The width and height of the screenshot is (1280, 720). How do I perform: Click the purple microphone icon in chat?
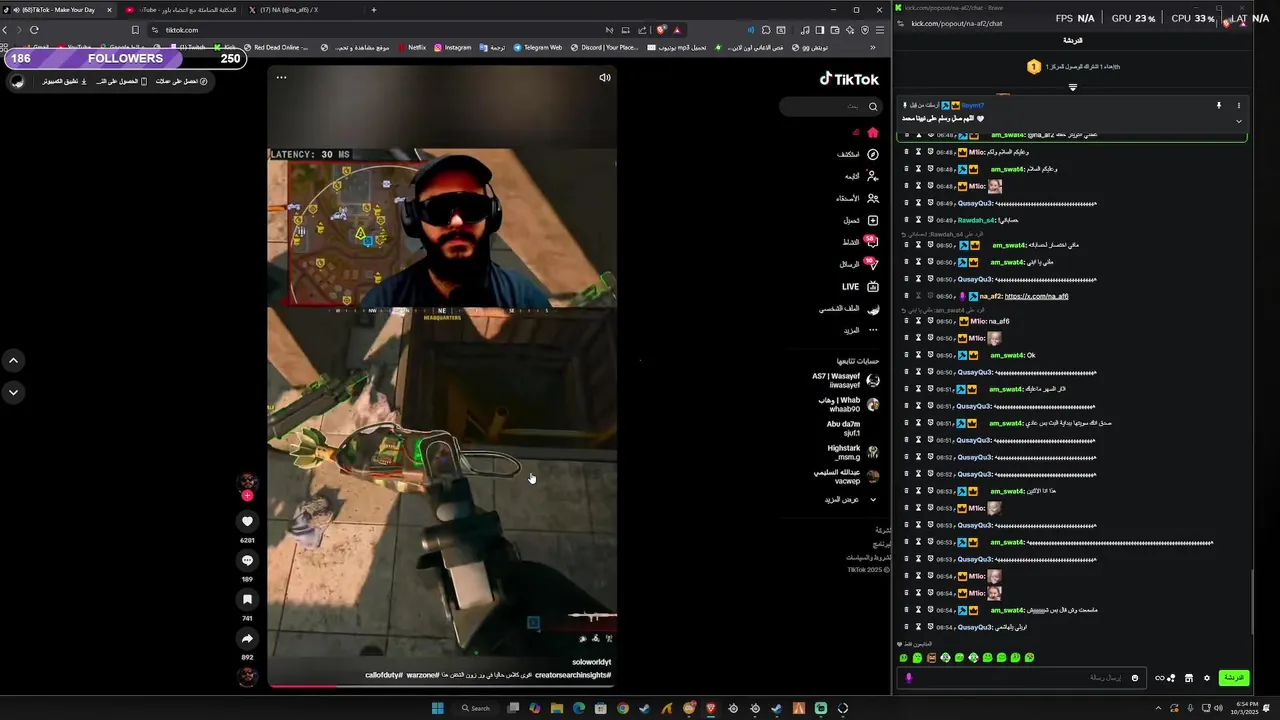(x=909, y=678)
